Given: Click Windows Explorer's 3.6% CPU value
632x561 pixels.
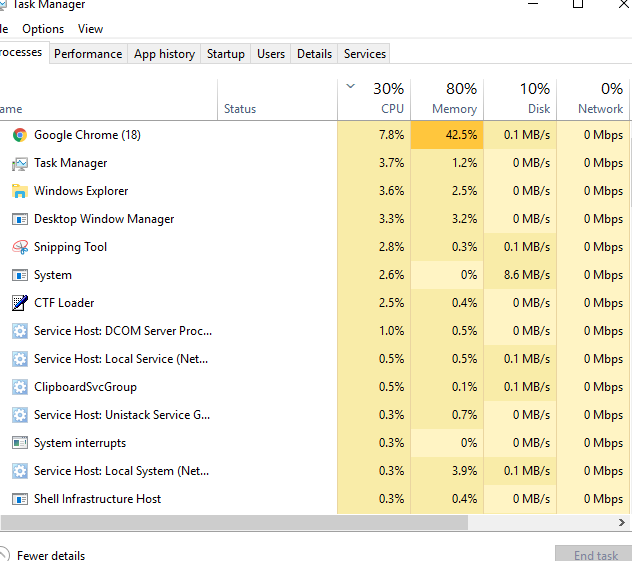Looking at the screenshot, I should pyautogui.click(x=391, y=191).
